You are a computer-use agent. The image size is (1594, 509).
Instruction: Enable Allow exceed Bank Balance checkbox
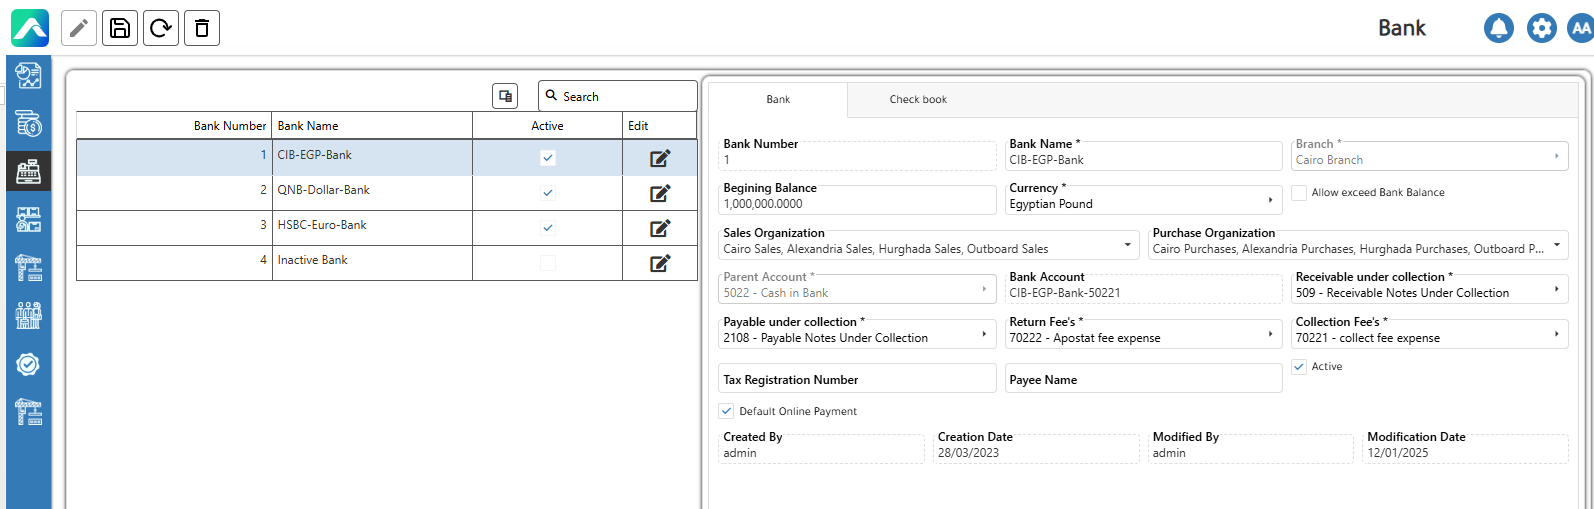pyautogui.click(x=1299, y=193)
